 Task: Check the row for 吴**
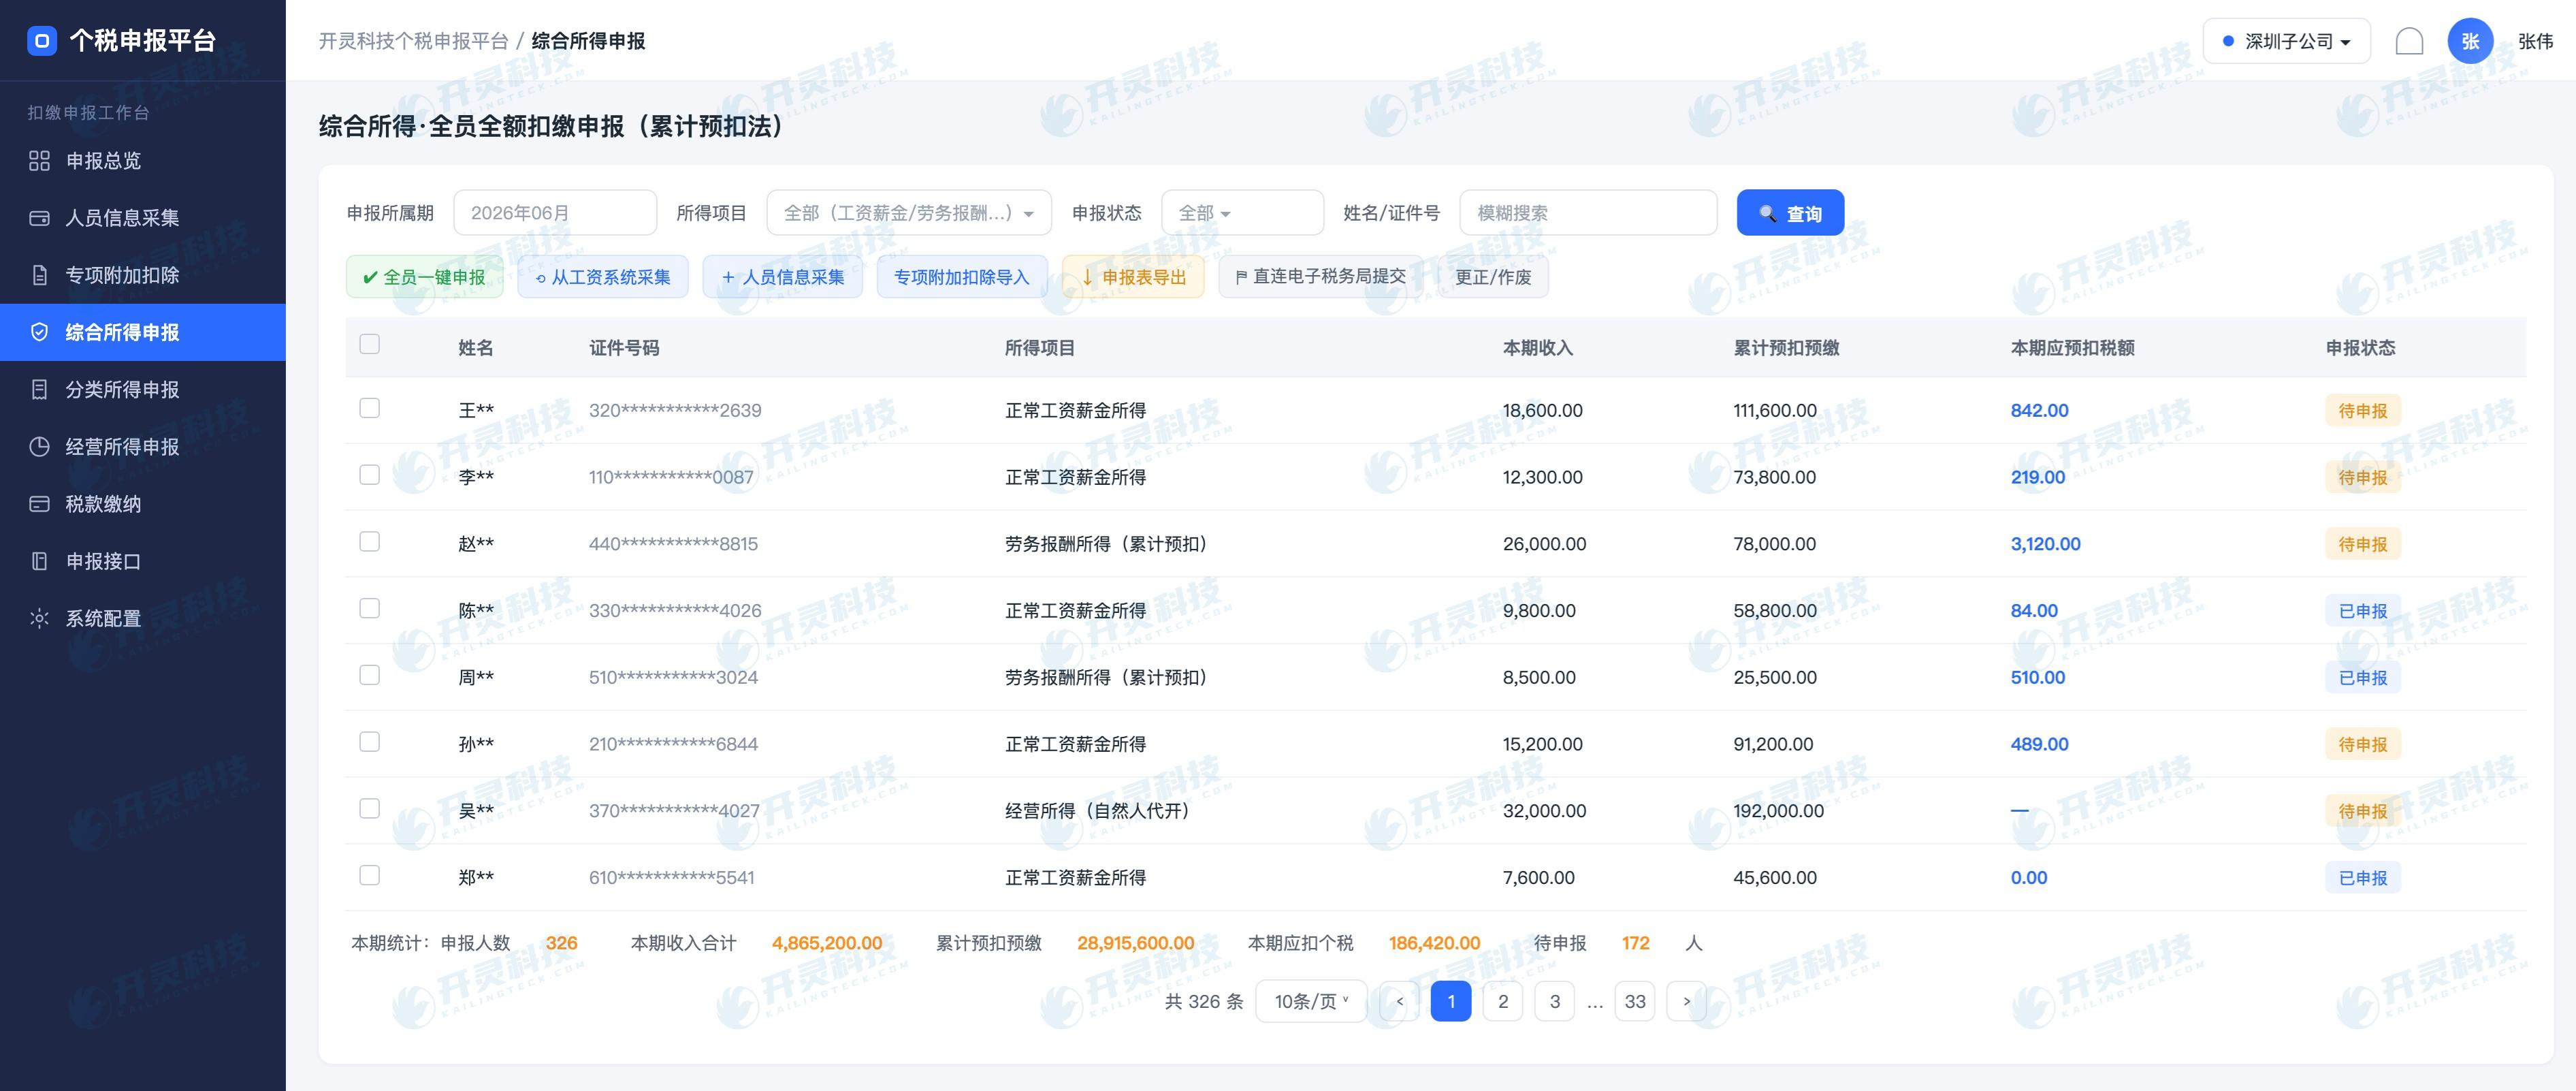point(369,808)
